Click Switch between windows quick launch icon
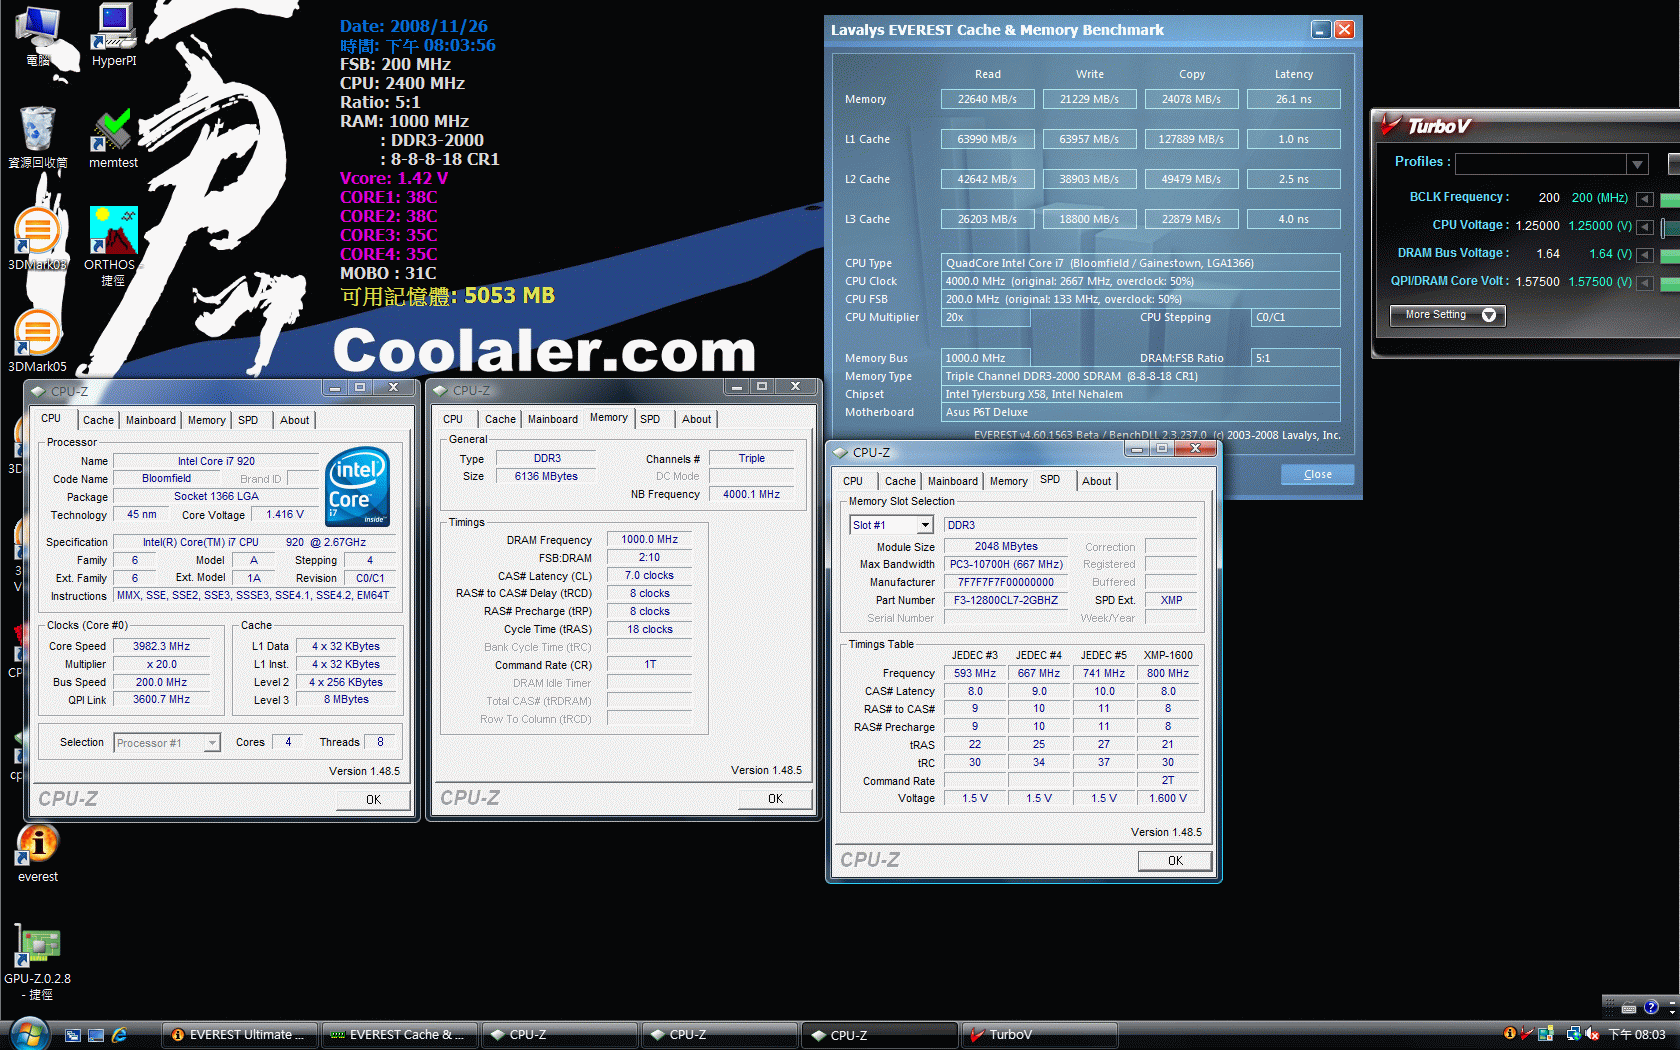 point(73,1035)
